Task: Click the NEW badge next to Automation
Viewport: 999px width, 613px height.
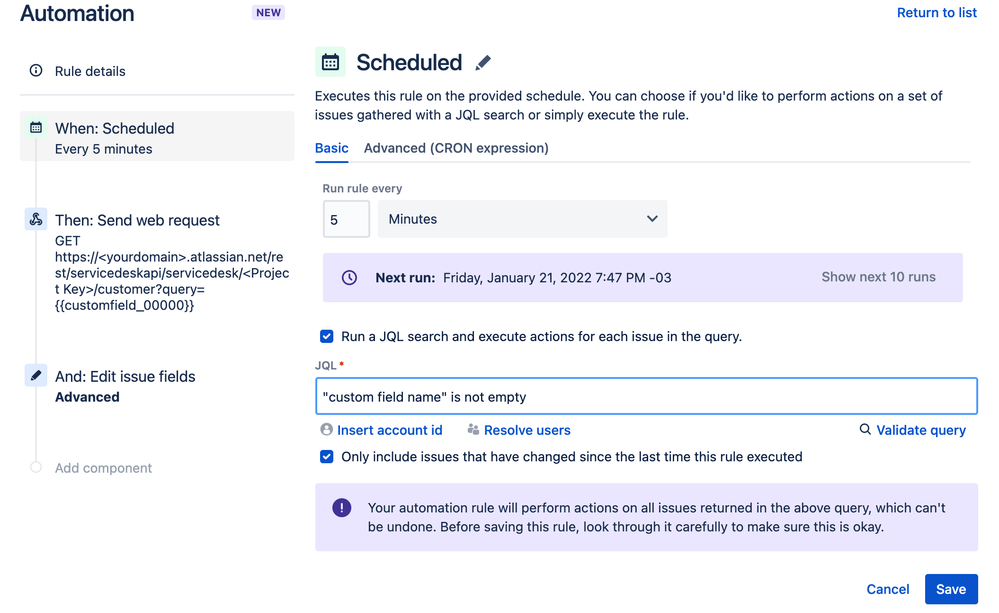Action: coord(268,13)
